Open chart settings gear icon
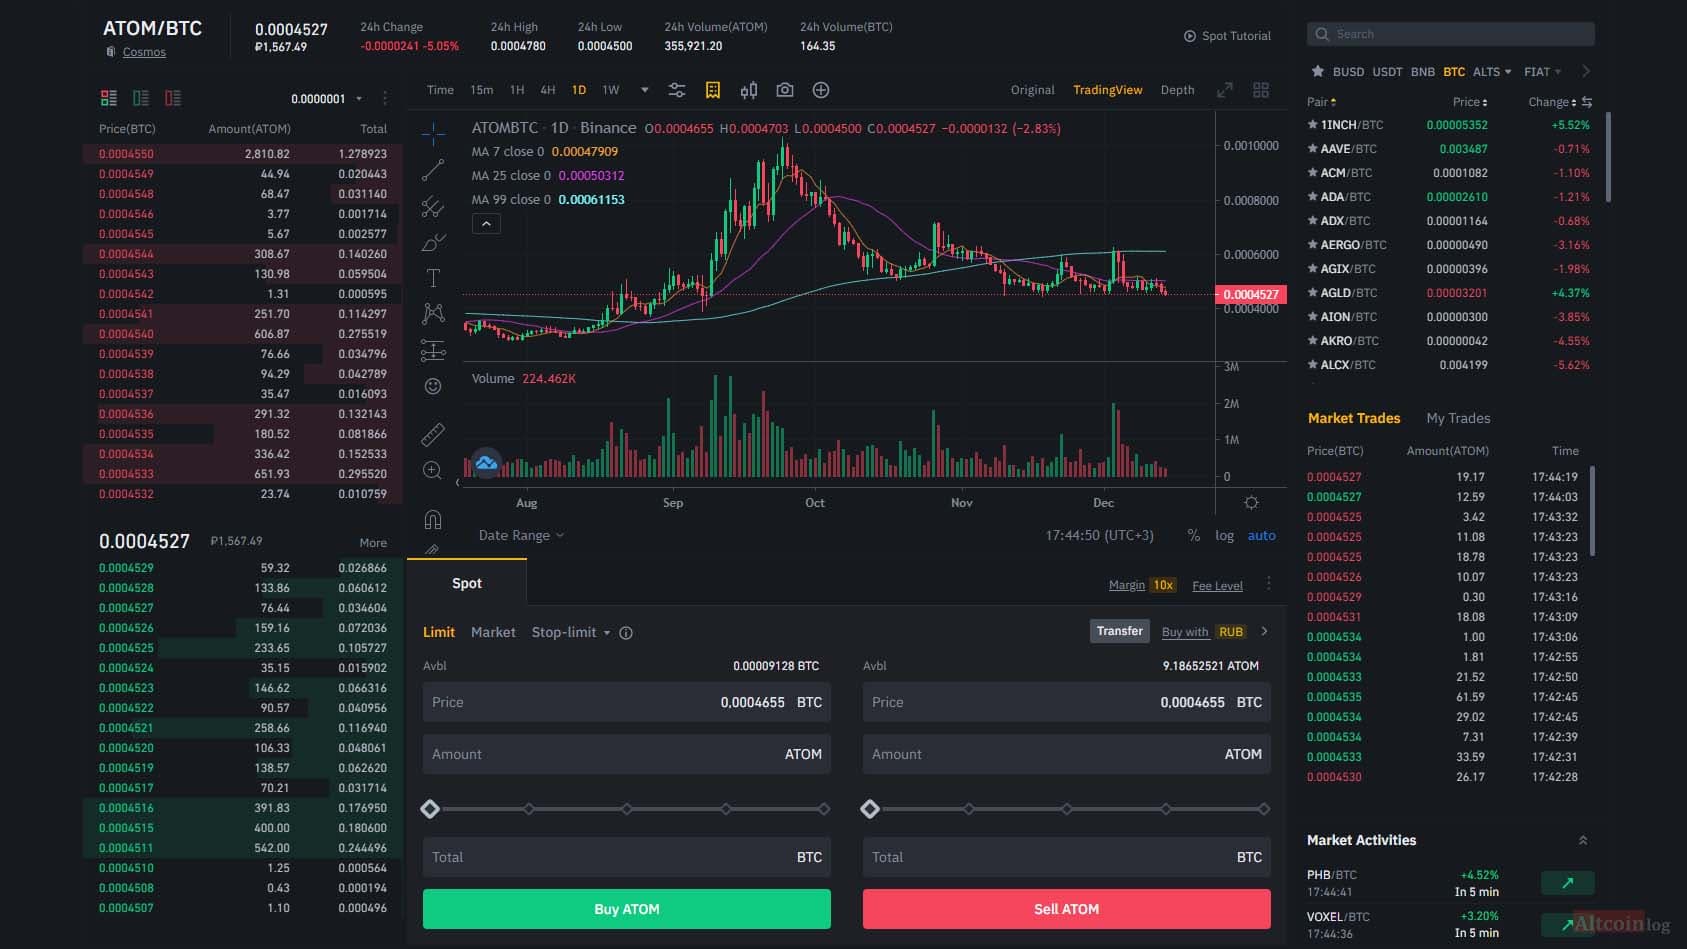 [x=1251, y=502]
